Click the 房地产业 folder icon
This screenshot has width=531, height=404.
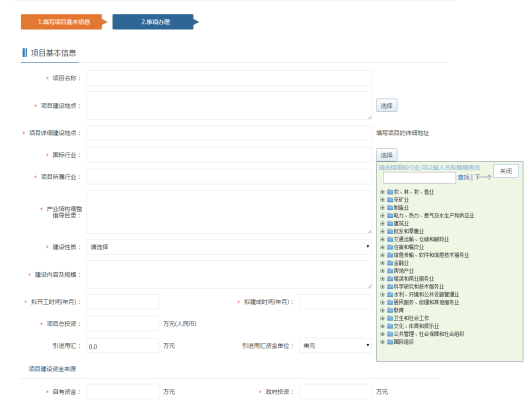coord(390,271)
